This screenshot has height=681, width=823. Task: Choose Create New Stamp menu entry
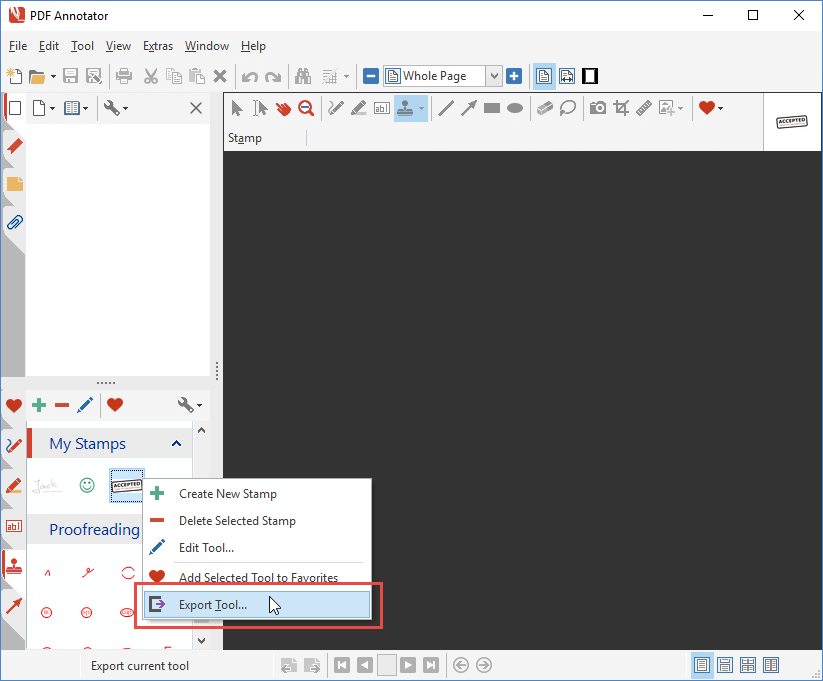coord(257,494)
